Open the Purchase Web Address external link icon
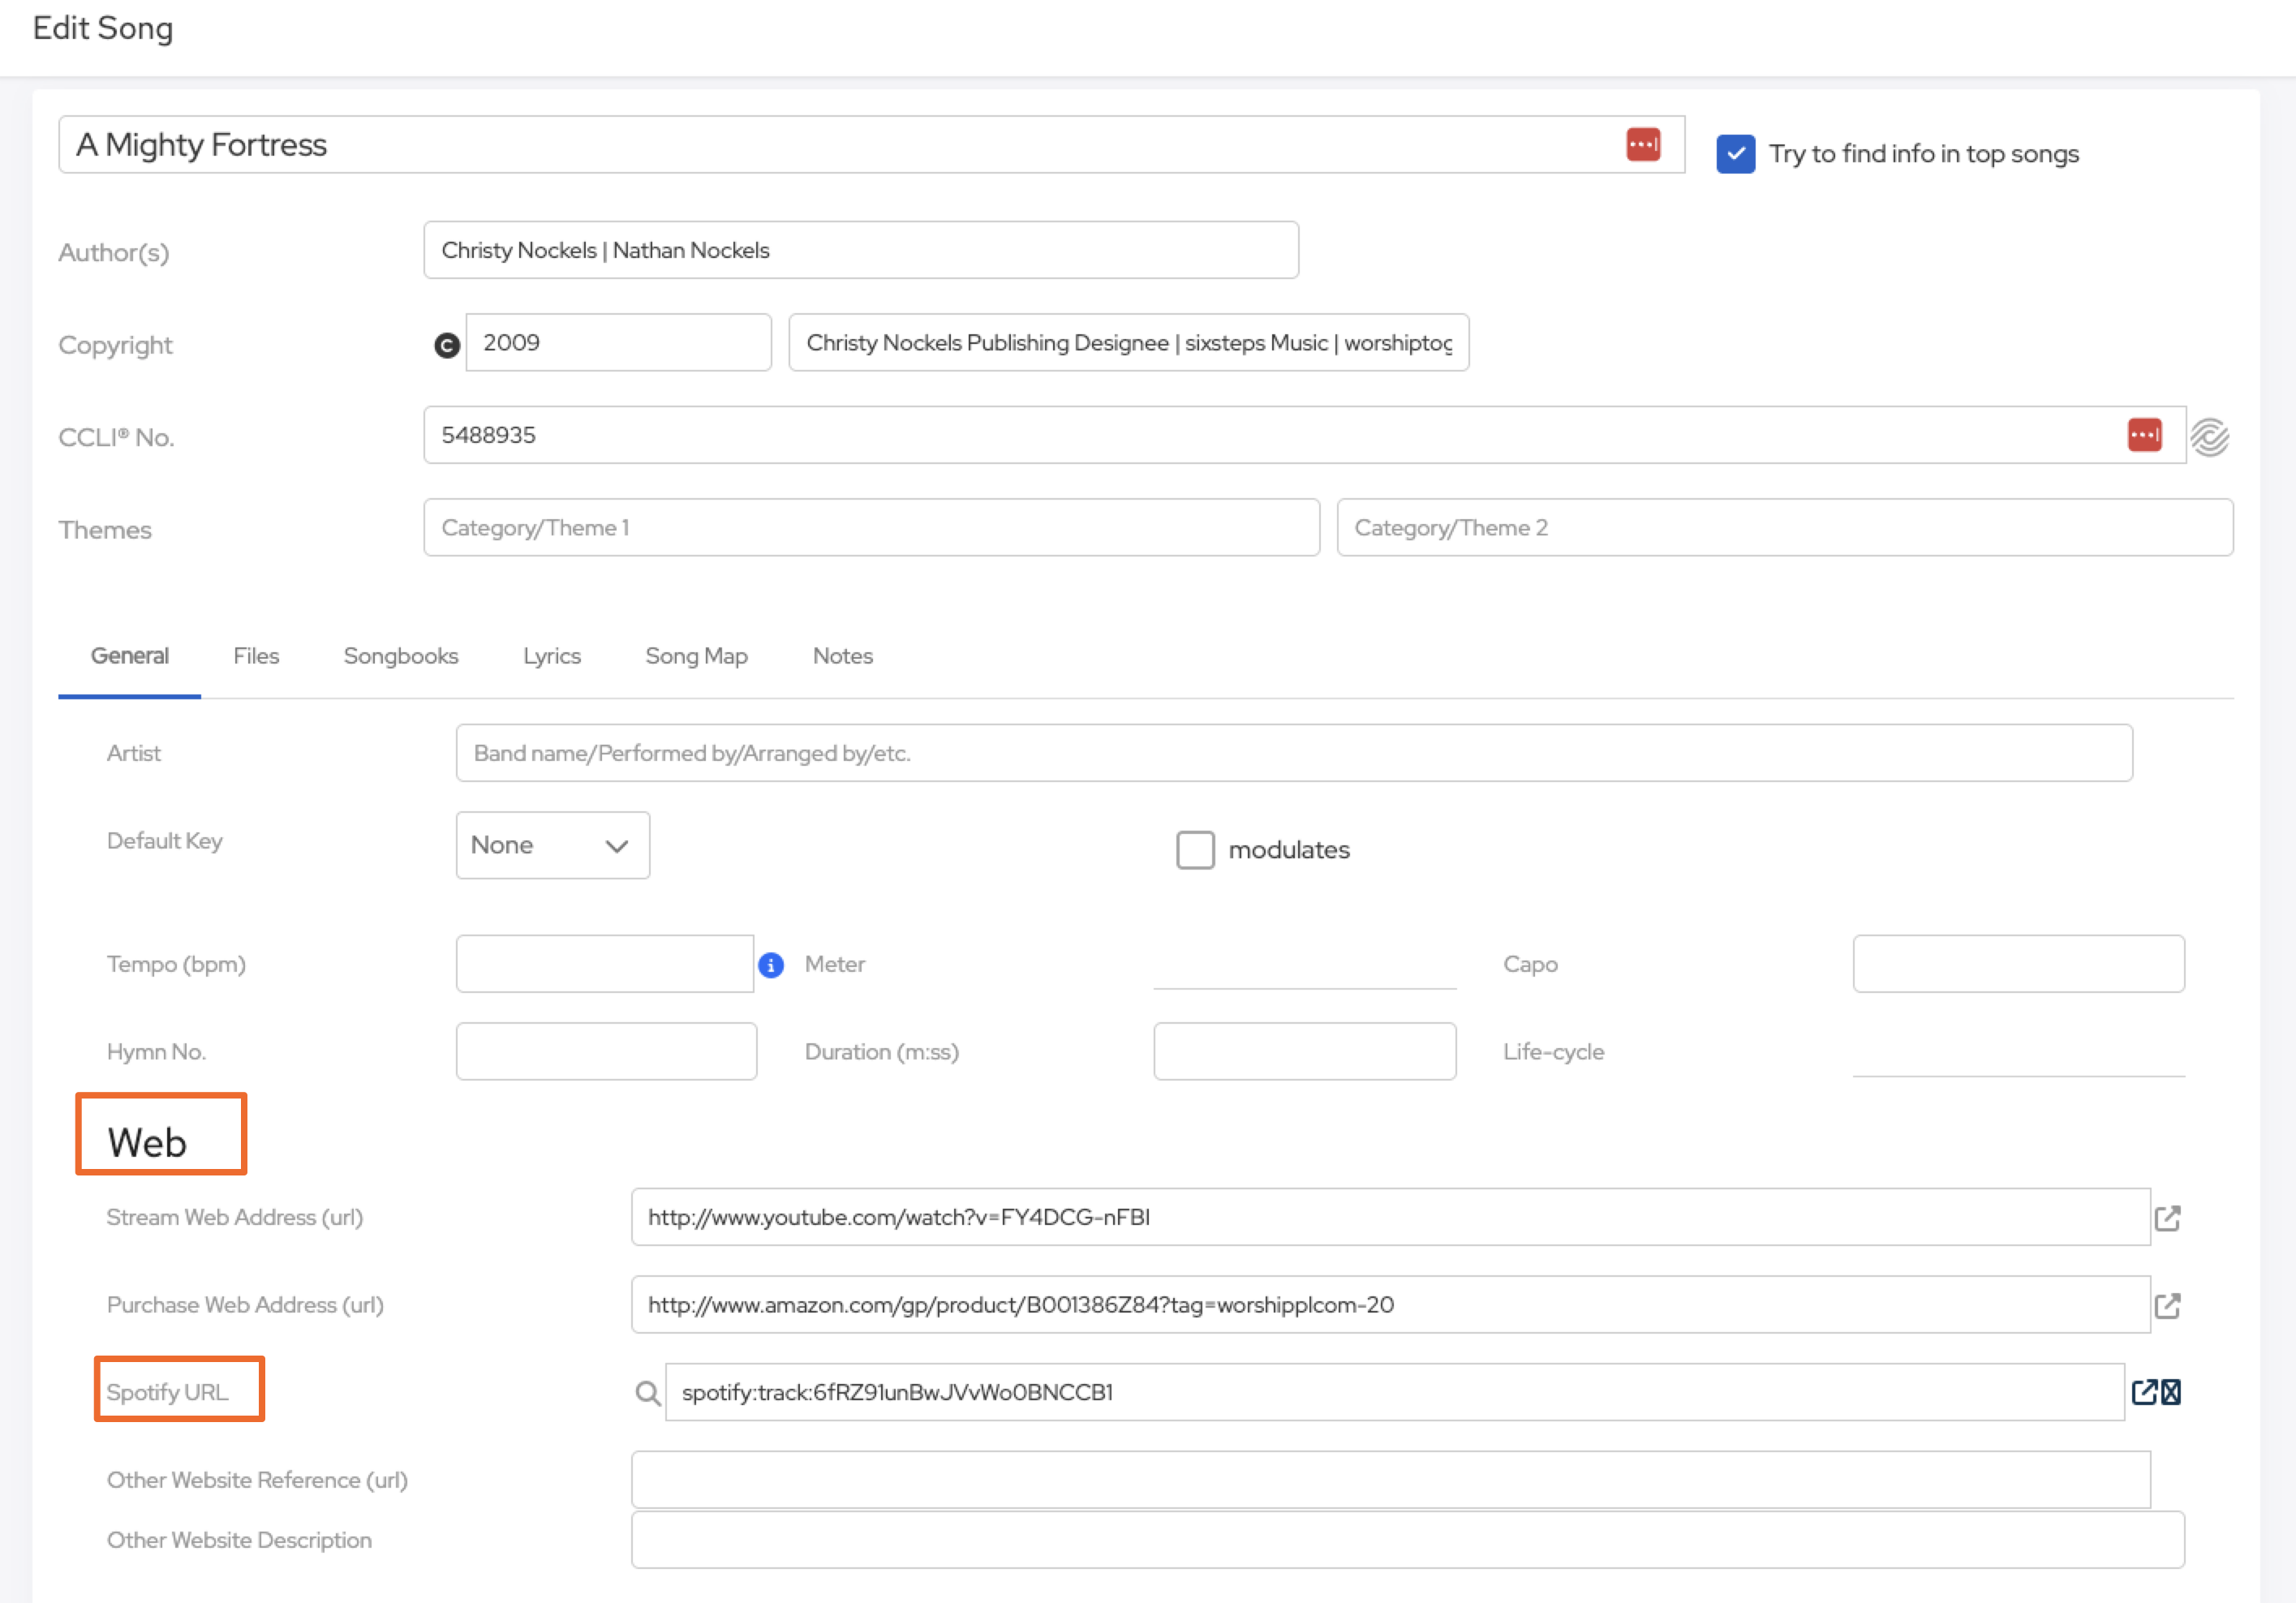2296x1603 pixels. point(2167,1305)
